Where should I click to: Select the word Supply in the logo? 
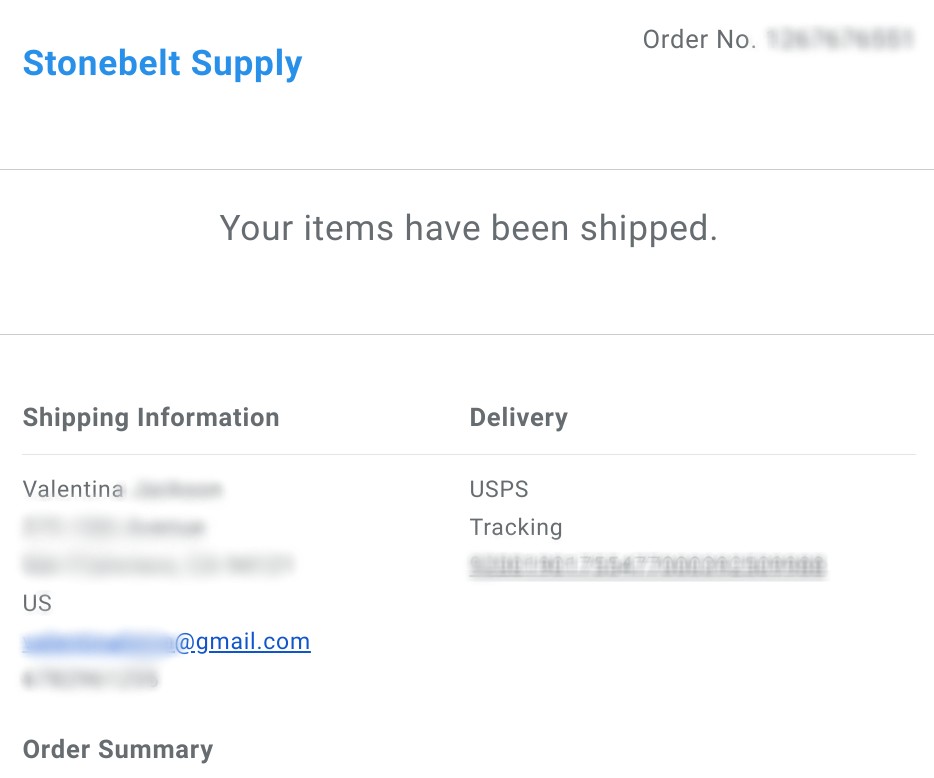pyautogui.click(x=247, y=64)
